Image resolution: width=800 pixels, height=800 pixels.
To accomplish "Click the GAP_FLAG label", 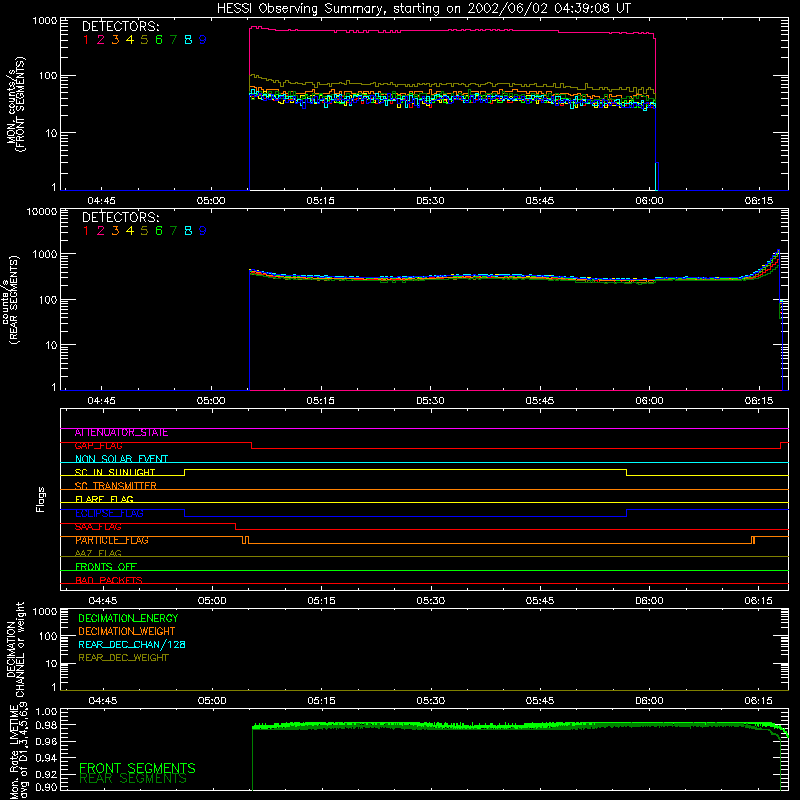I will [x=98, y=446].
